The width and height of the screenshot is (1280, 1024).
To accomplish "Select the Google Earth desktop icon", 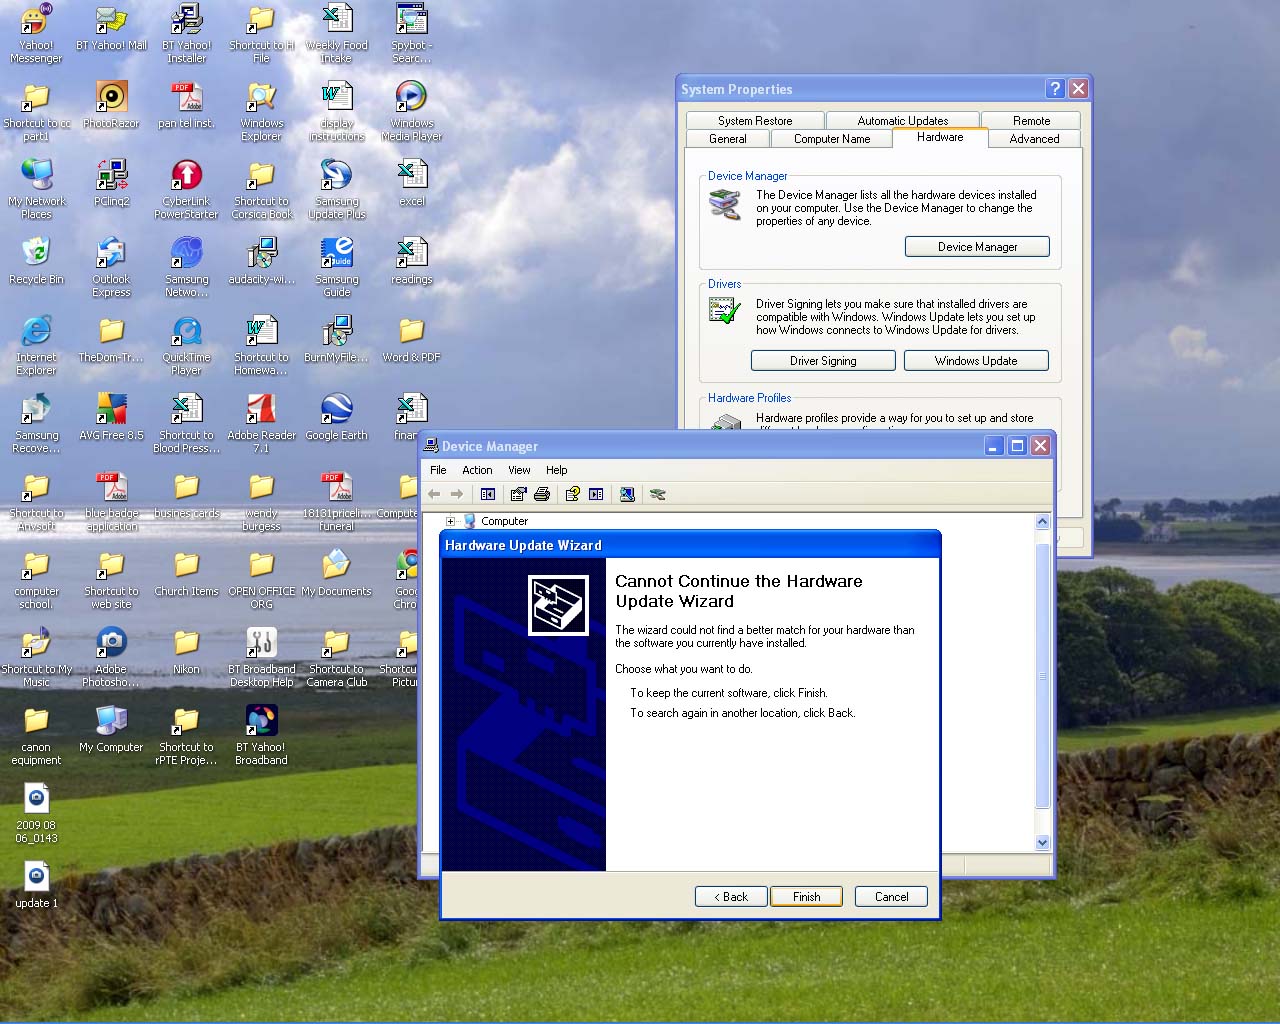I will tap(336, 416).
